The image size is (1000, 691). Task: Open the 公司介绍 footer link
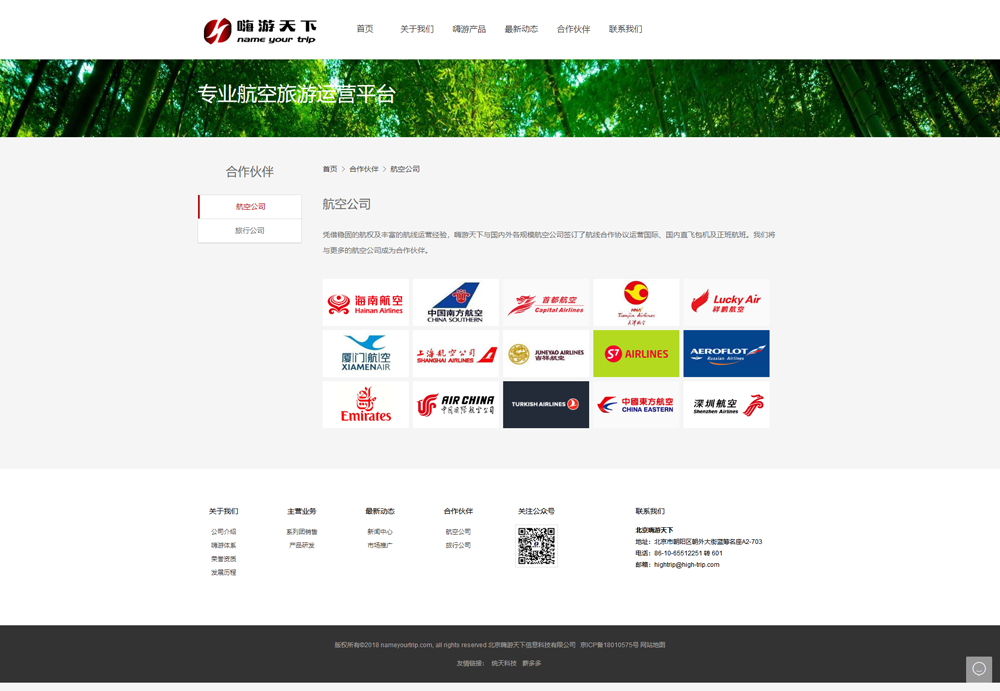click(224, 532)
